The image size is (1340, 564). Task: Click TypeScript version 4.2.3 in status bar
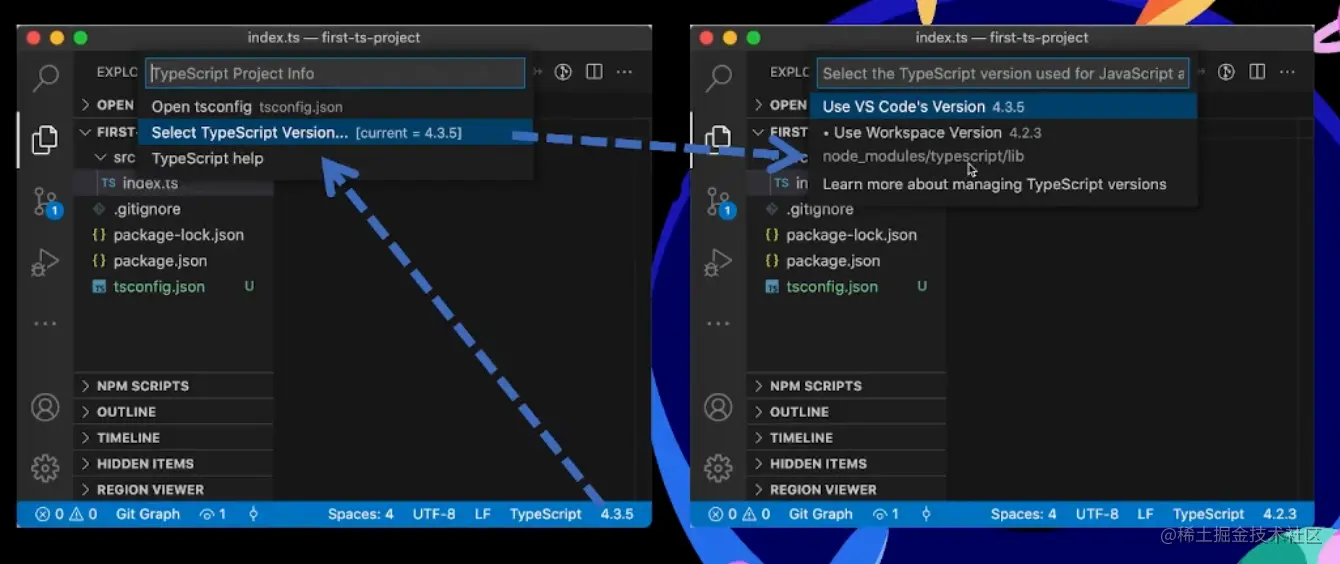[1280, 514]
